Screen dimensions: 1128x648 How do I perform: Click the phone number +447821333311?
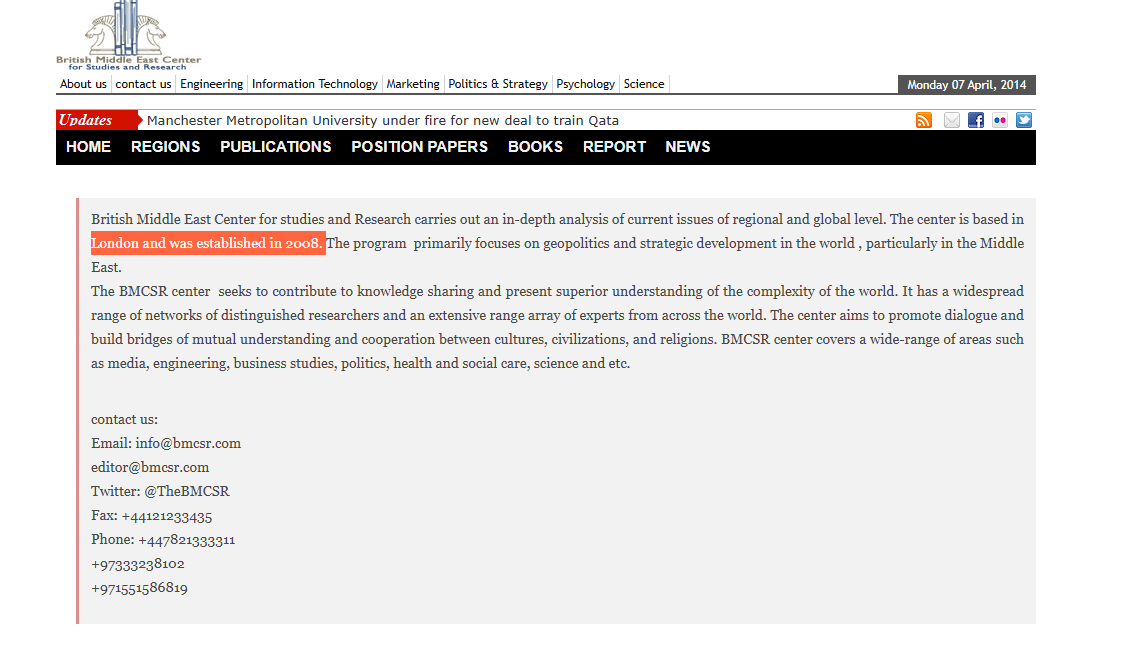tap(186, 539)
